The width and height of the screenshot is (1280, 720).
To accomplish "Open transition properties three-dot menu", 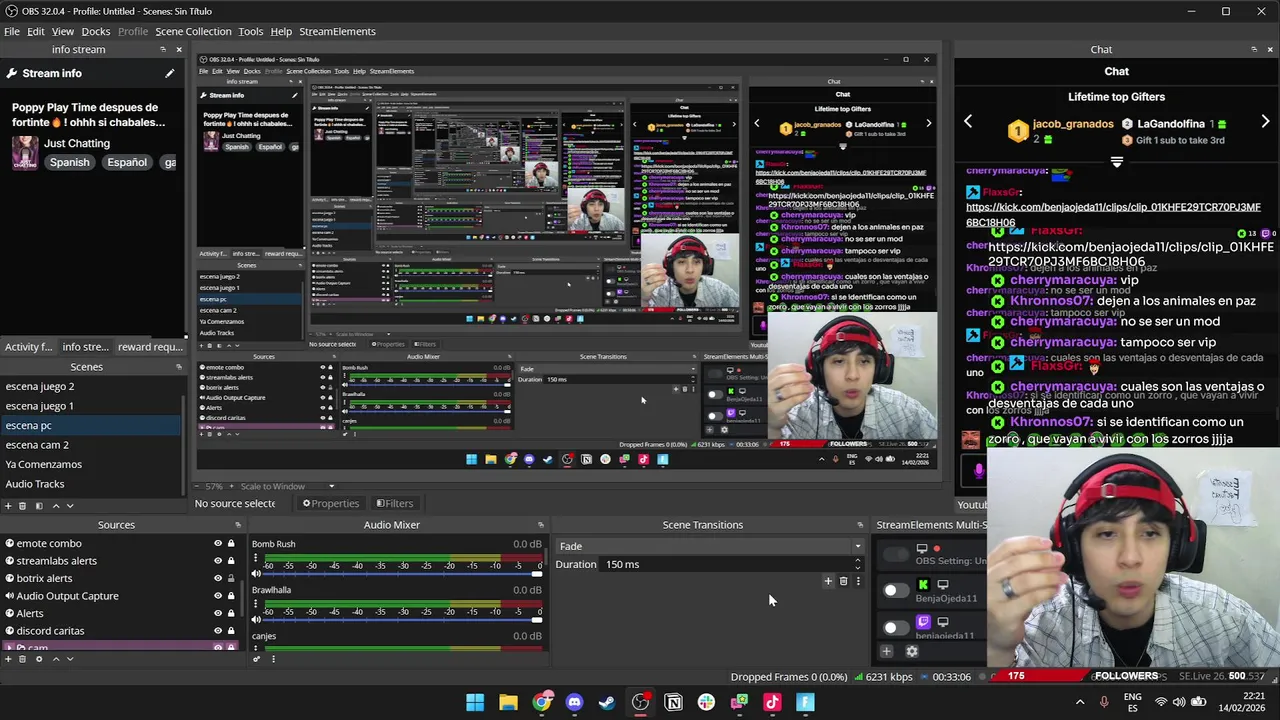I will point(857,581).
